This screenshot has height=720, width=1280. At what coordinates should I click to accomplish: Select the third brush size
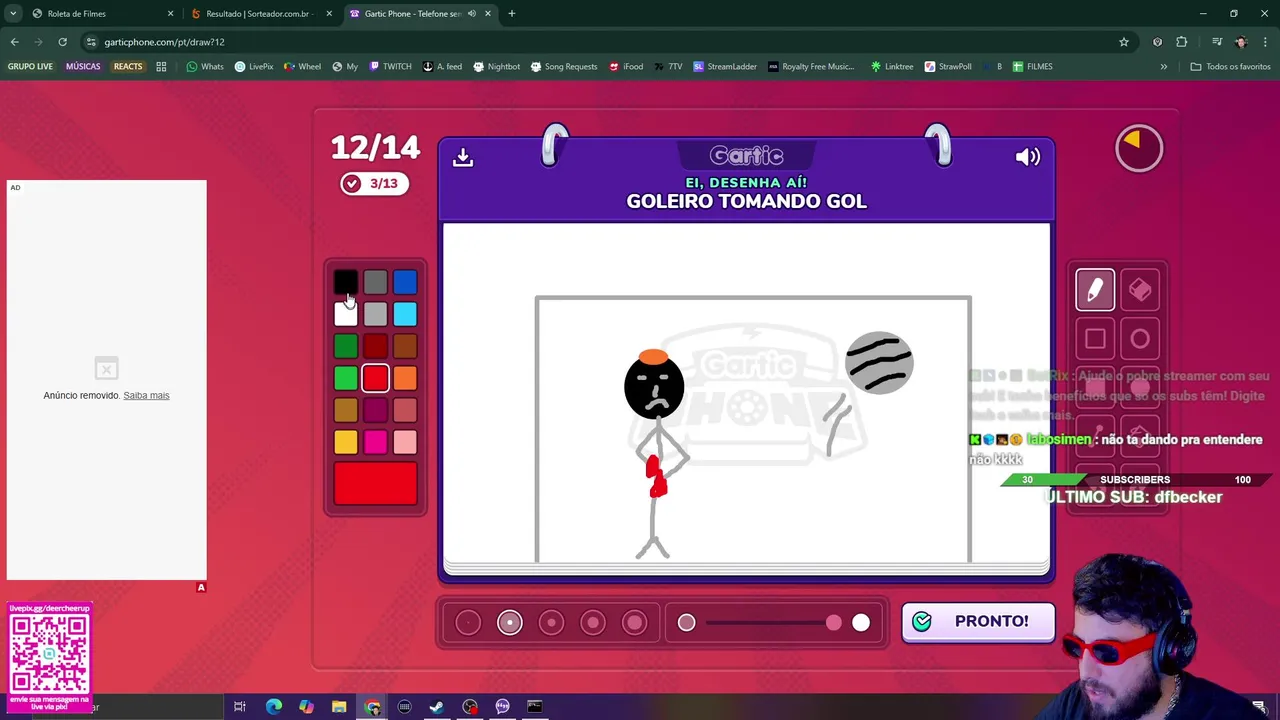(551, 623)
